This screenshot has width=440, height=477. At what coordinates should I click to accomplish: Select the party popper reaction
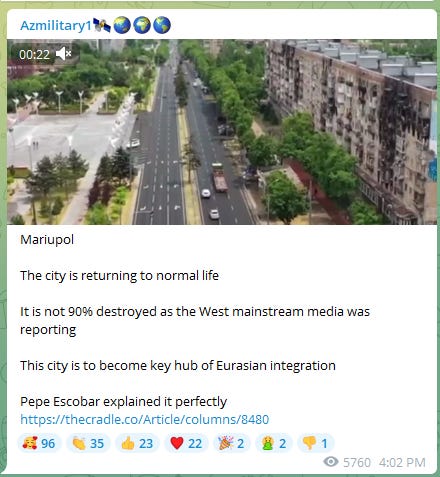click(x=231, y=443)
